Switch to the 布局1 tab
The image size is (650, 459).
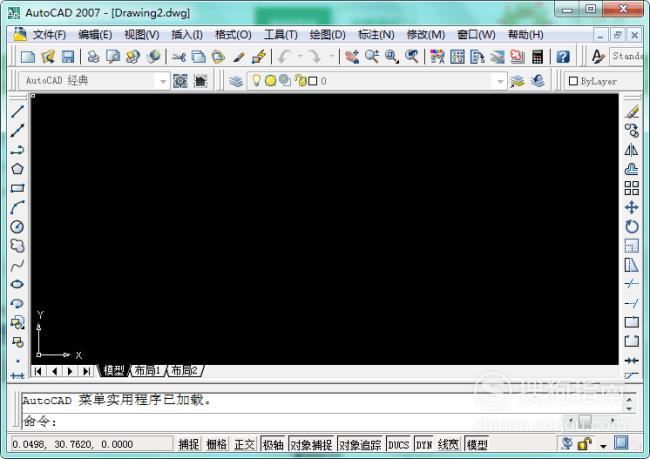(x=148, y=370)
